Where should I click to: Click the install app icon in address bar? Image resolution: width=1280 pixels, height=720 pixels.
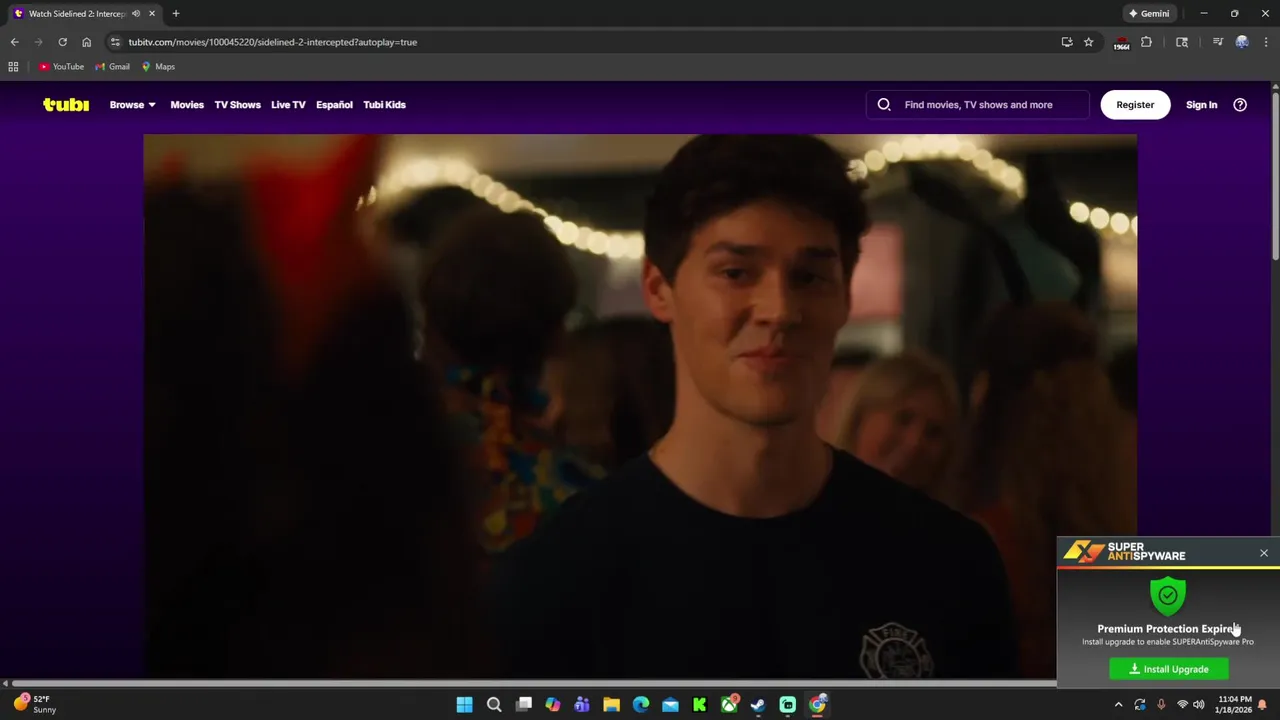pos(1067,42)
